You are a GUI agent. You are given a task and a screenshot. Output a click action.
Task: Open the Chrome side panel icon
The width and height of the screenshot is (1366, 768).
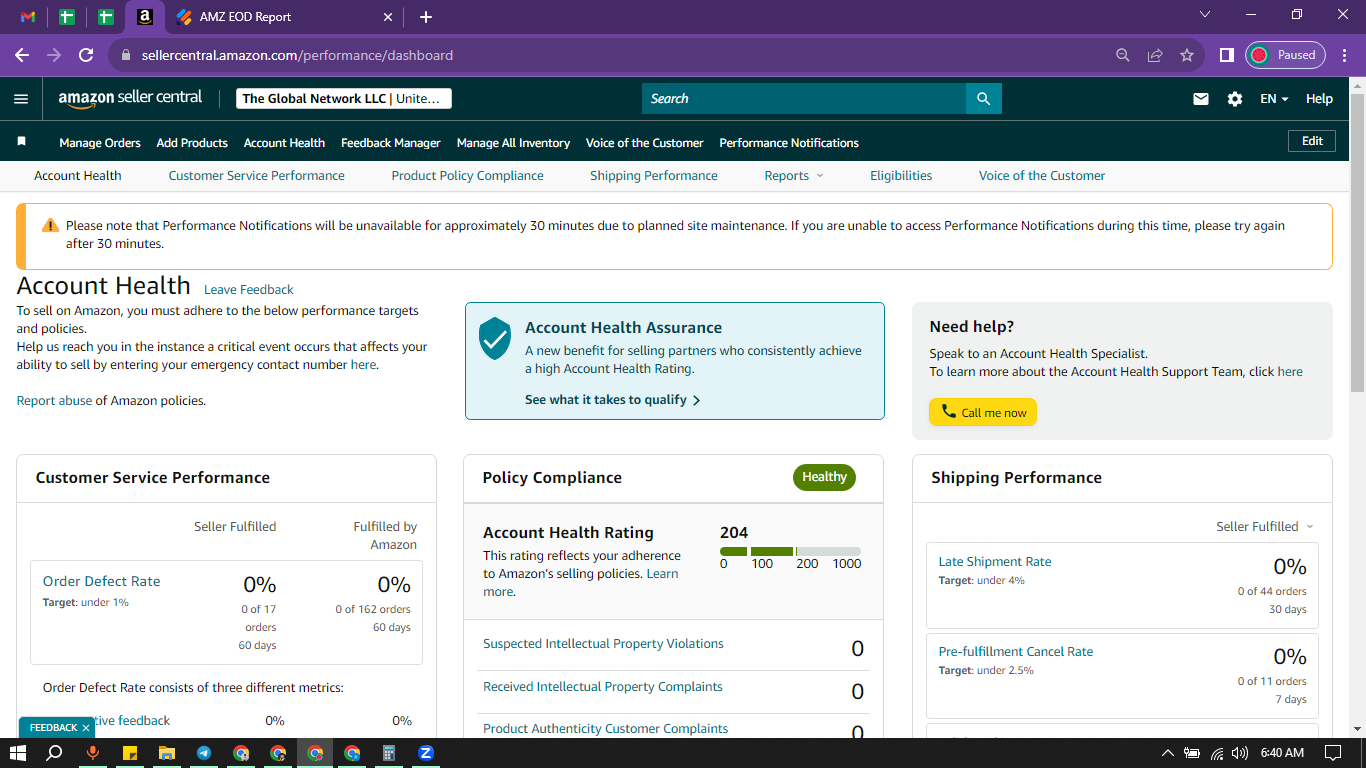[x=1227, y=55]
